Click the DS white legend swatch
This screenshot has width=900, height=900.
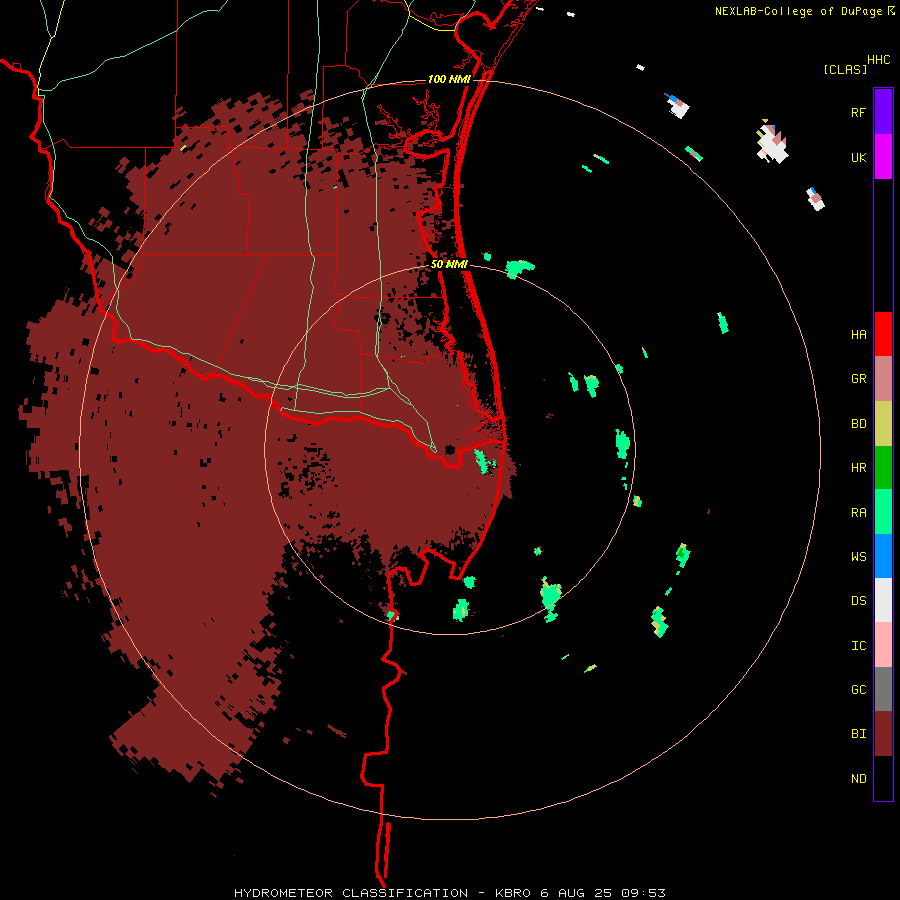click(883, 600)
